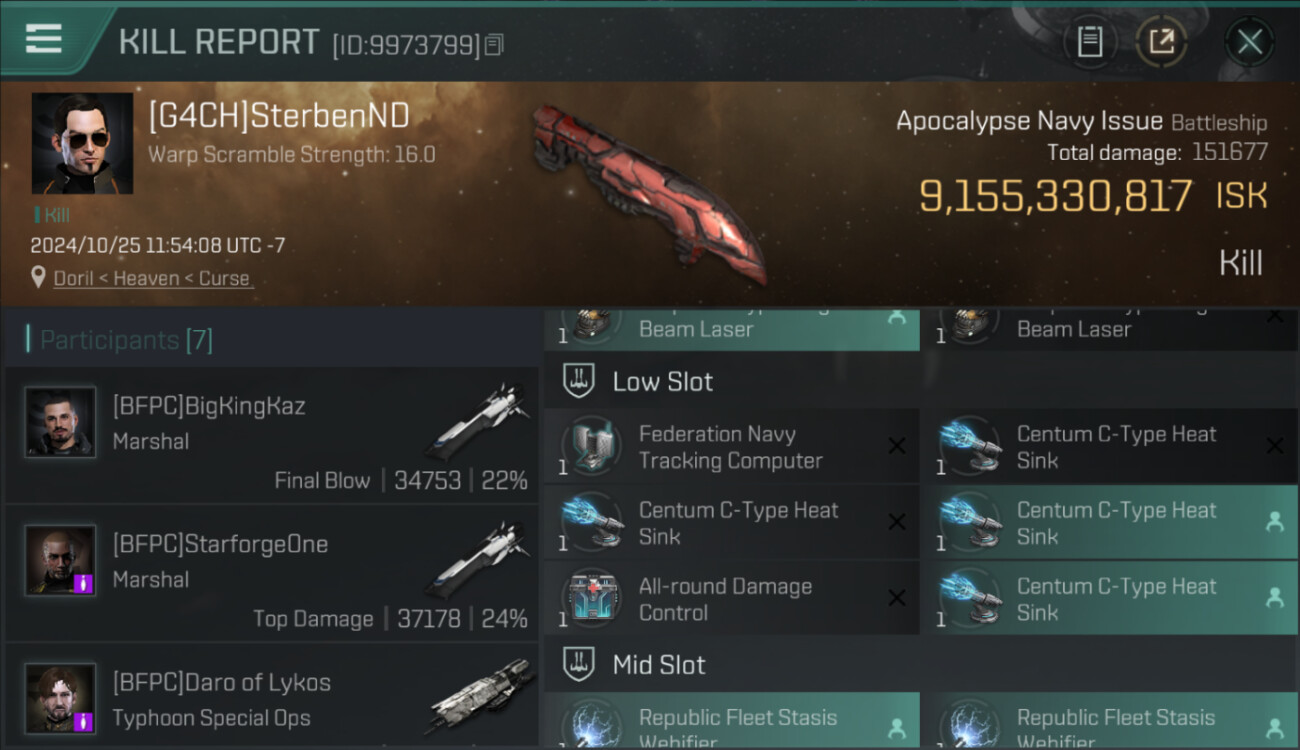The height and width of the screenshot is (750, 1300).
Task: Open BigKingKaz participant portrait
Action: [x=60, y=422]
